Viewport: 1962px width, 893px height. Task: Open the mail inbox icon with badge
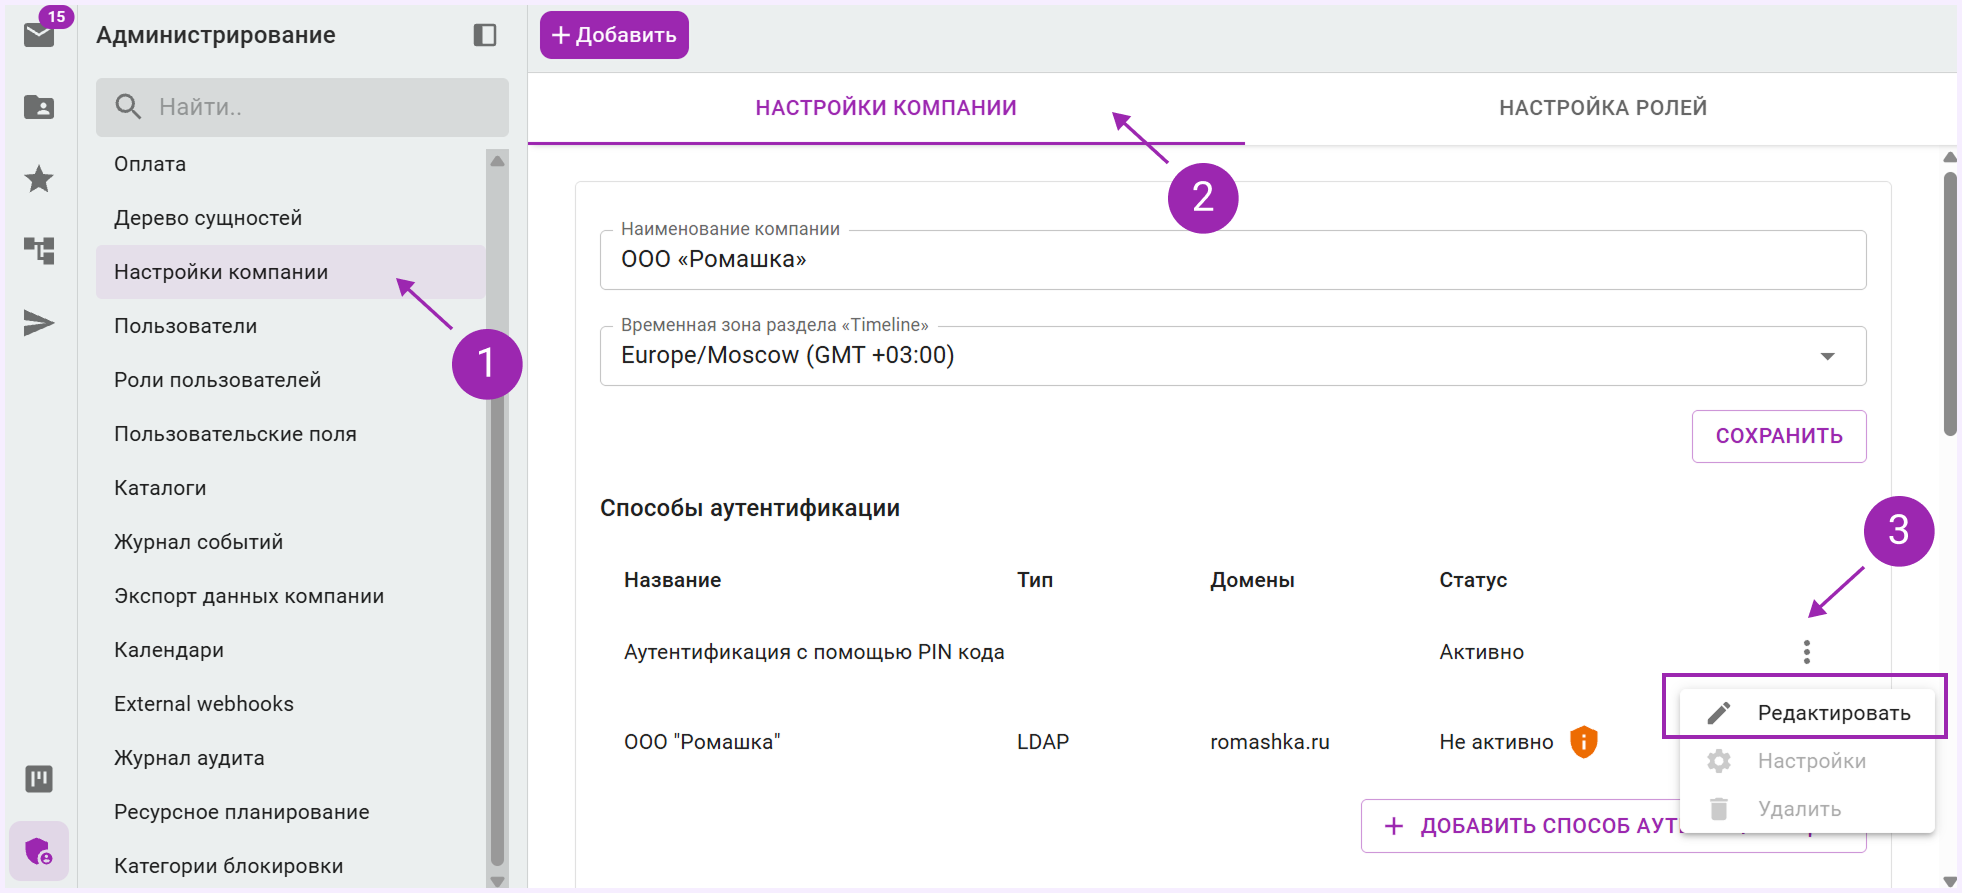point(40,34)
